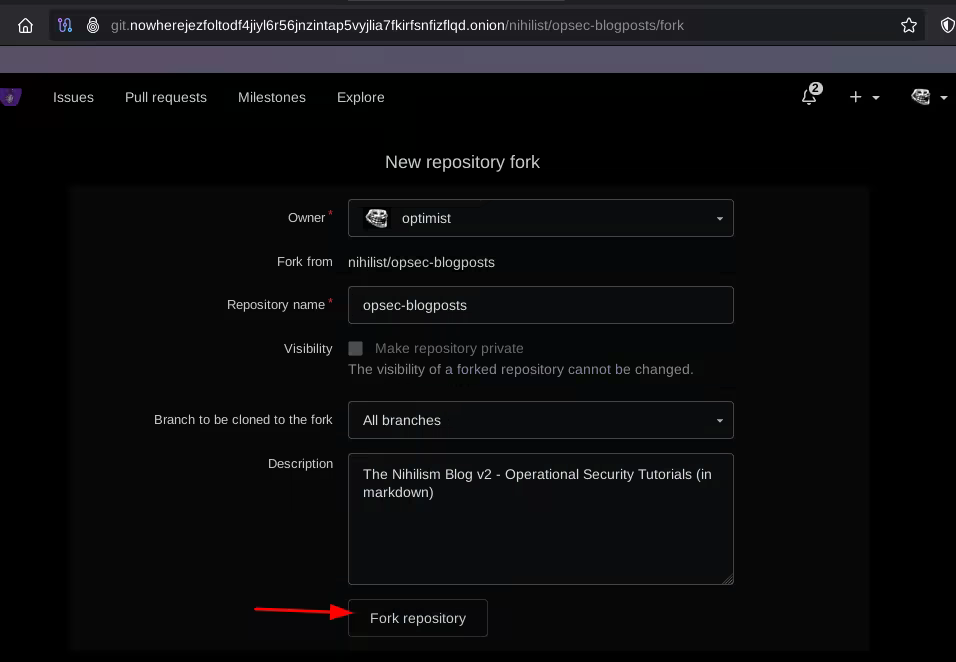Screen dimensions: 956x662
Task: Open the Tor circuit display icon
Action: [x=65, y=25]
